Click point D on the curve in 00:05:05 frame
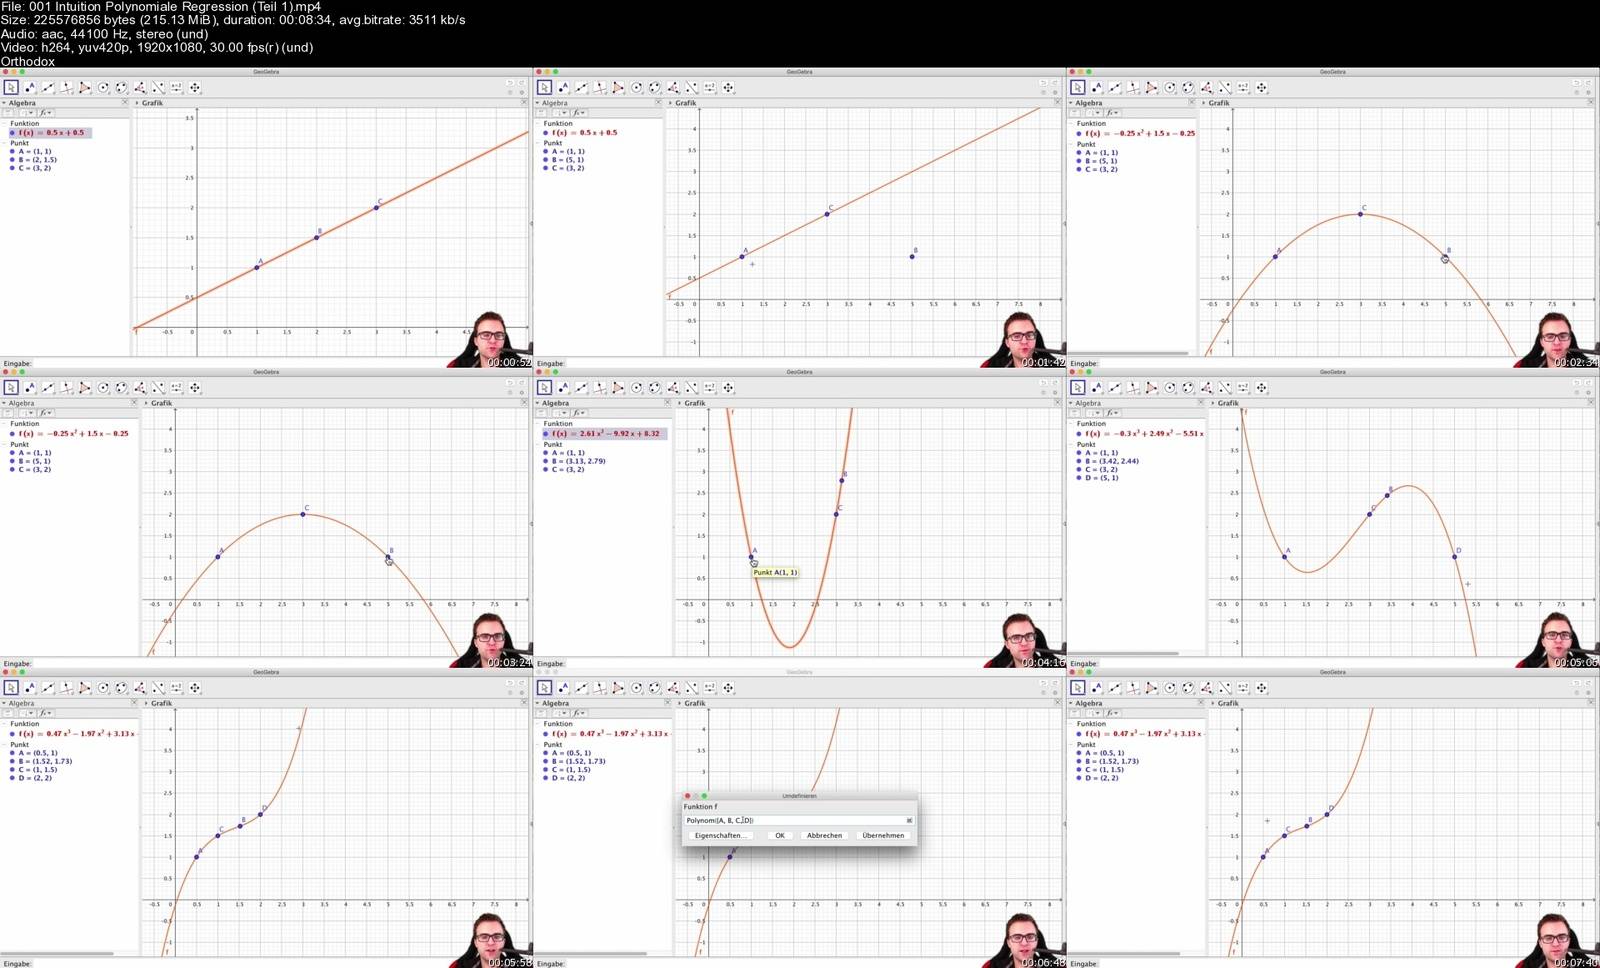1600x968 pixels. (x=1455, y=557)
